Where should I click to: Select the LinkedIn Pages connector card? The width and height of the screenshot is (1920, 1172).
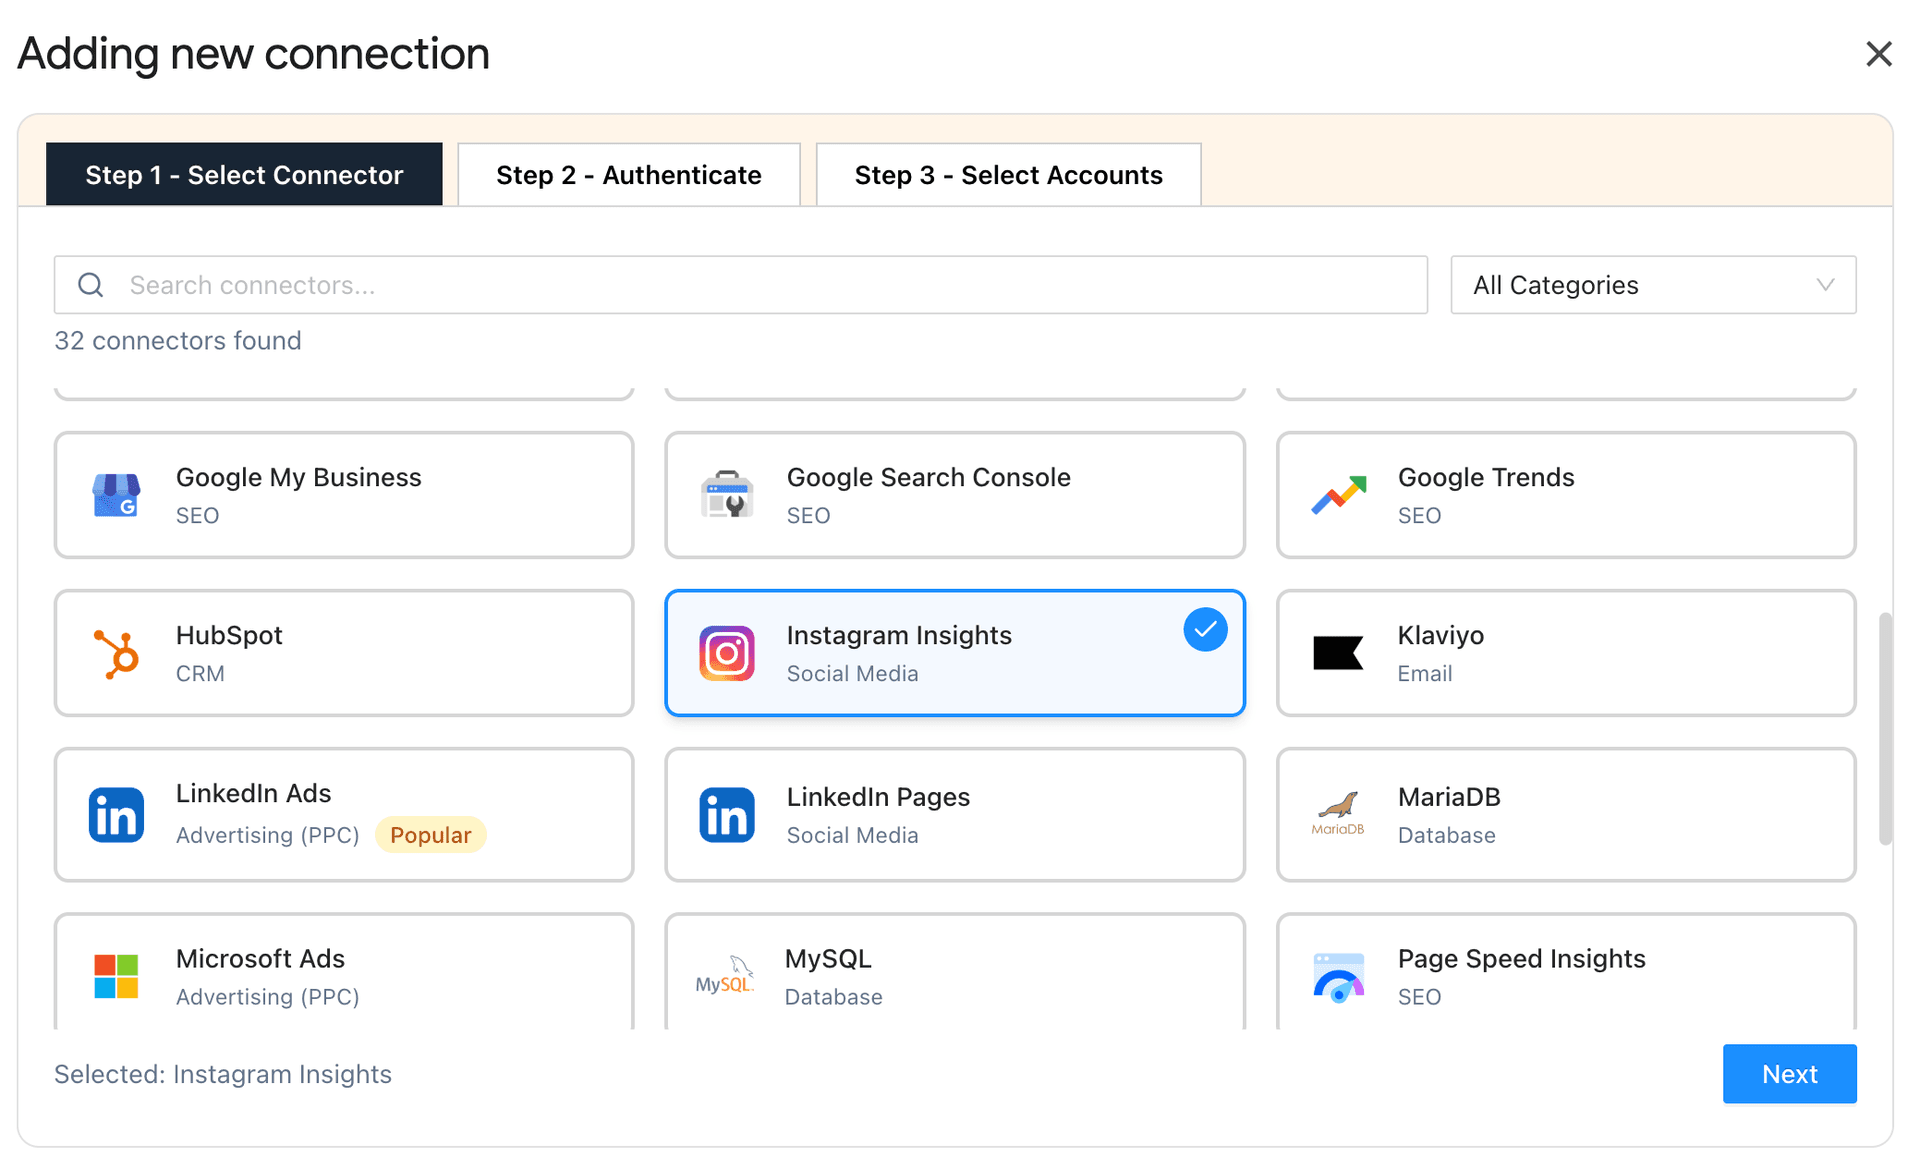(x=954, y=815)
